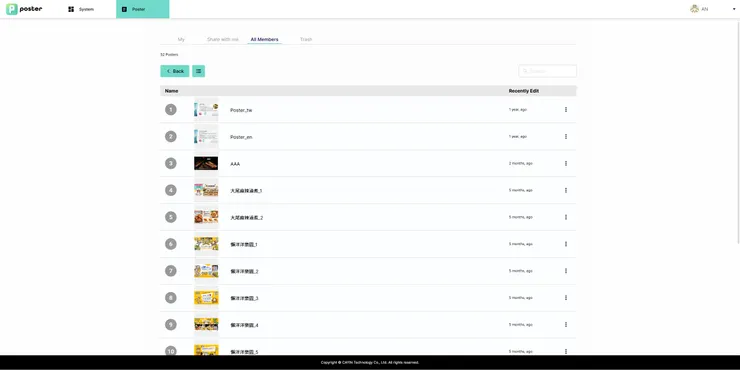Switch to the Share with me tab
This screenshot has width=740, height=370.
point(223,39)
